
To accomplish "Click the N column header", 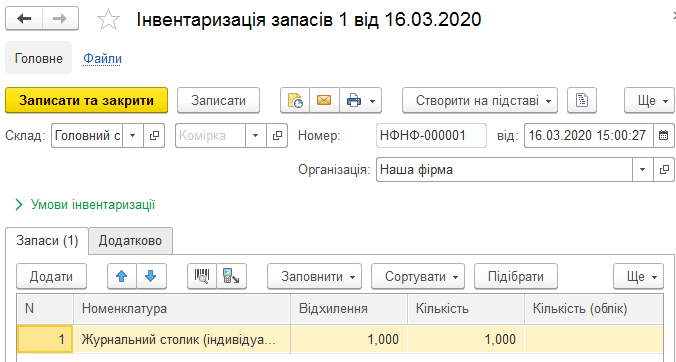I will 45,309.
